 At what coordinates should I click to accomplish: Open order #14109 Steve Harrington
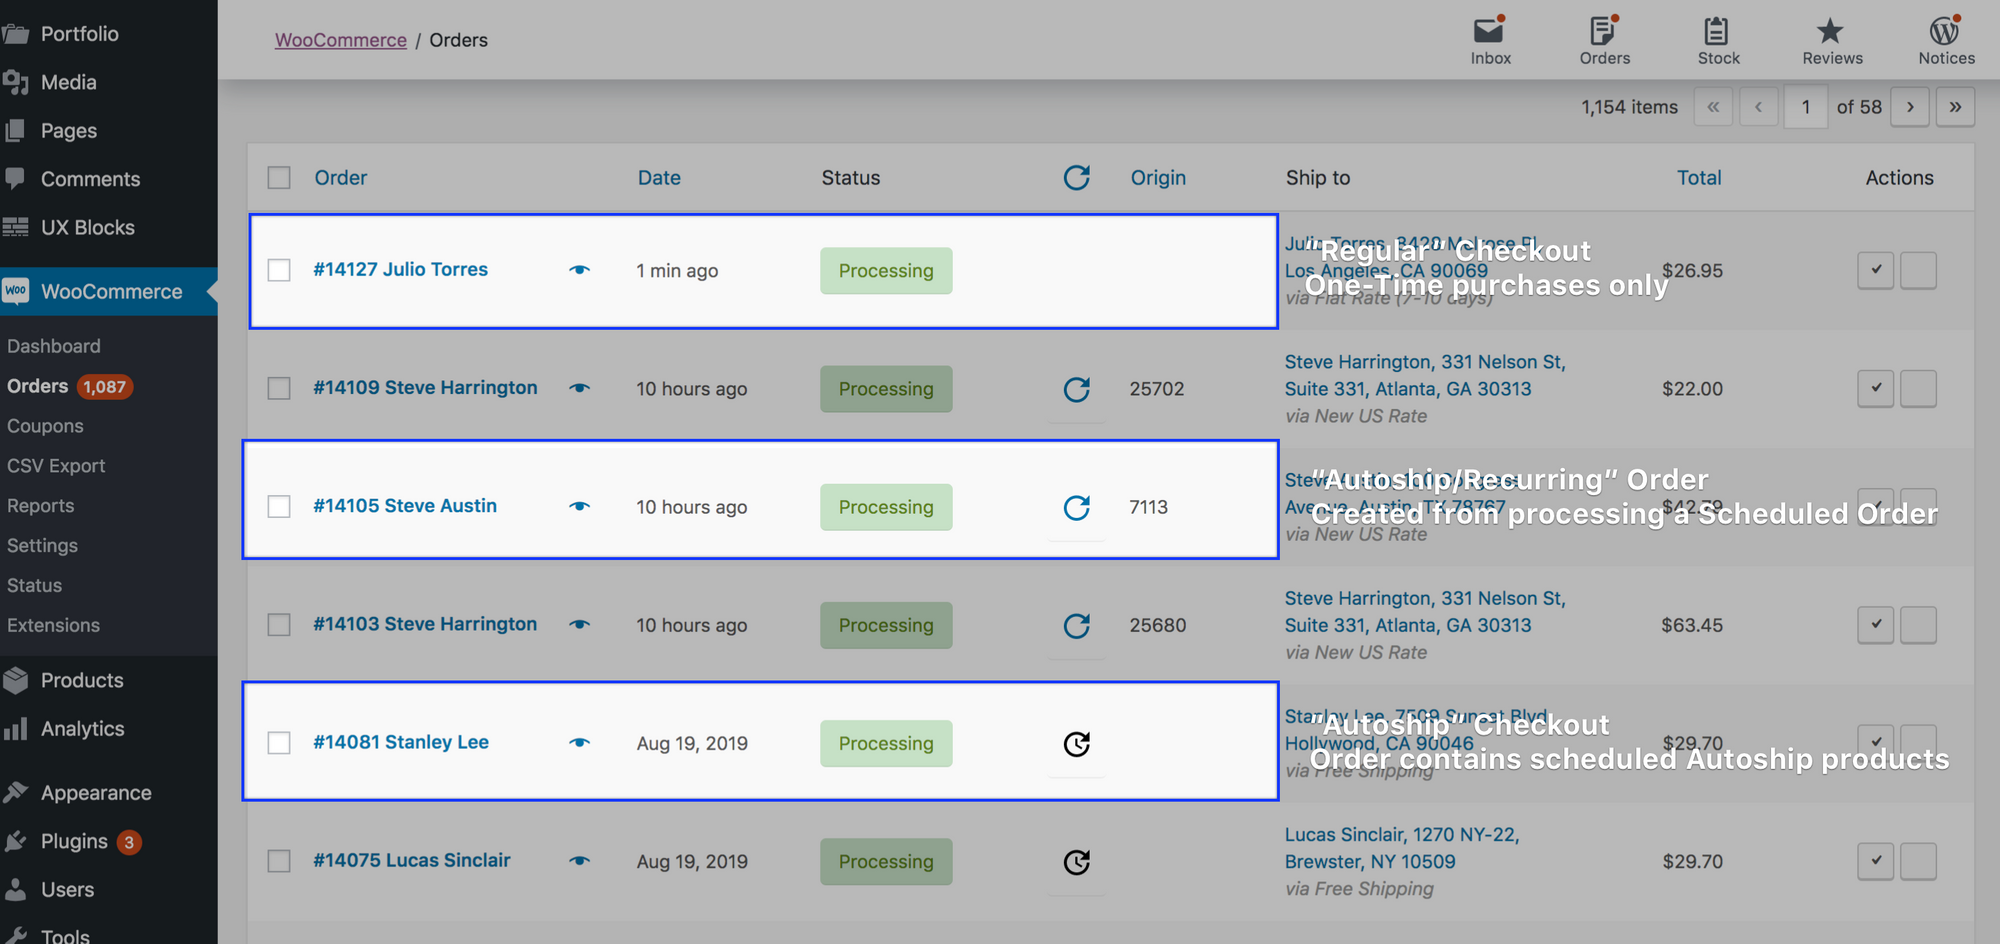[425, 388]
